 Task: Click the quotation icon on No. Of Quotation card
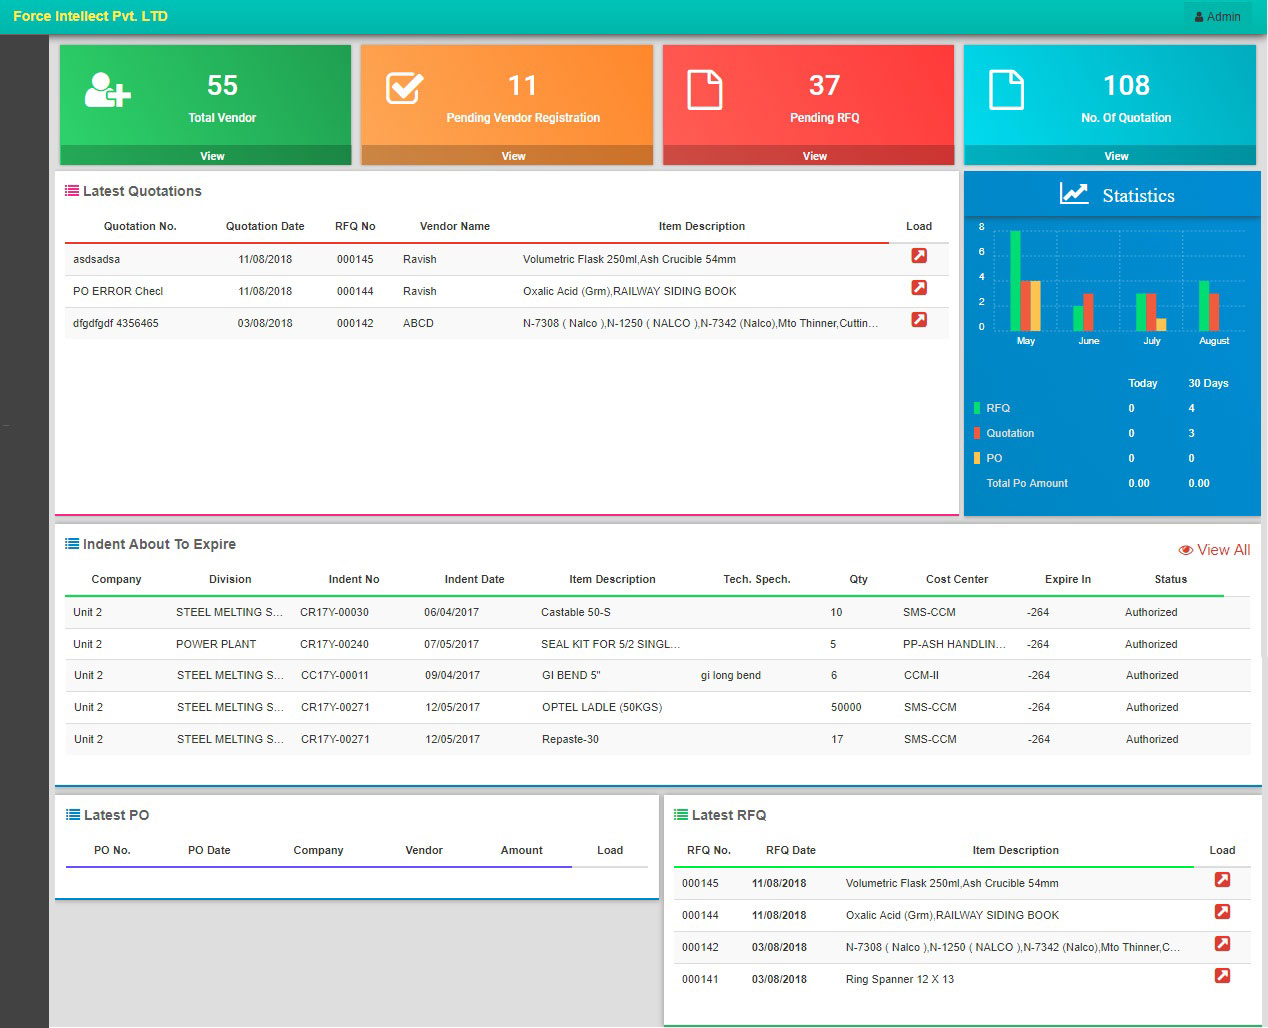coord(1005,88)
